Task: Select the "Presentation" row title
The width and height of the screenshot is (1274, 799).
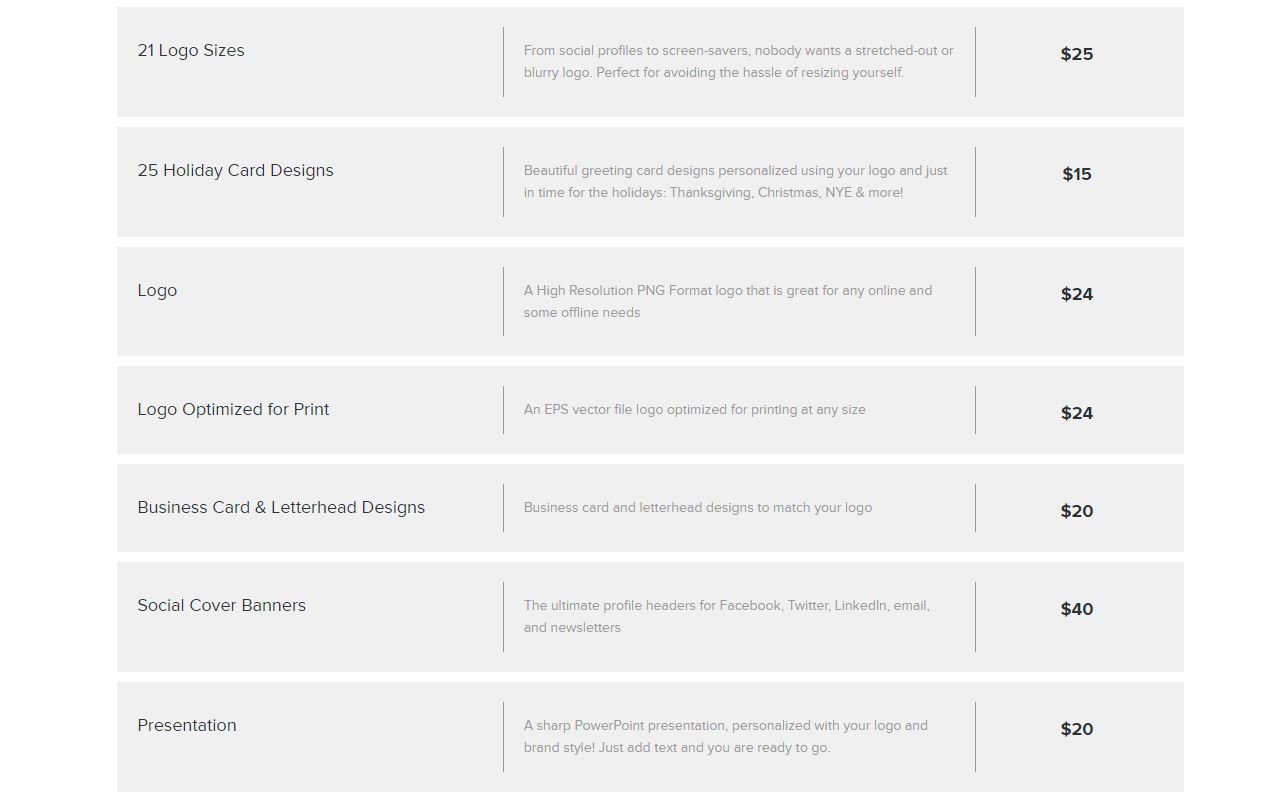Action: coord(187,726)
